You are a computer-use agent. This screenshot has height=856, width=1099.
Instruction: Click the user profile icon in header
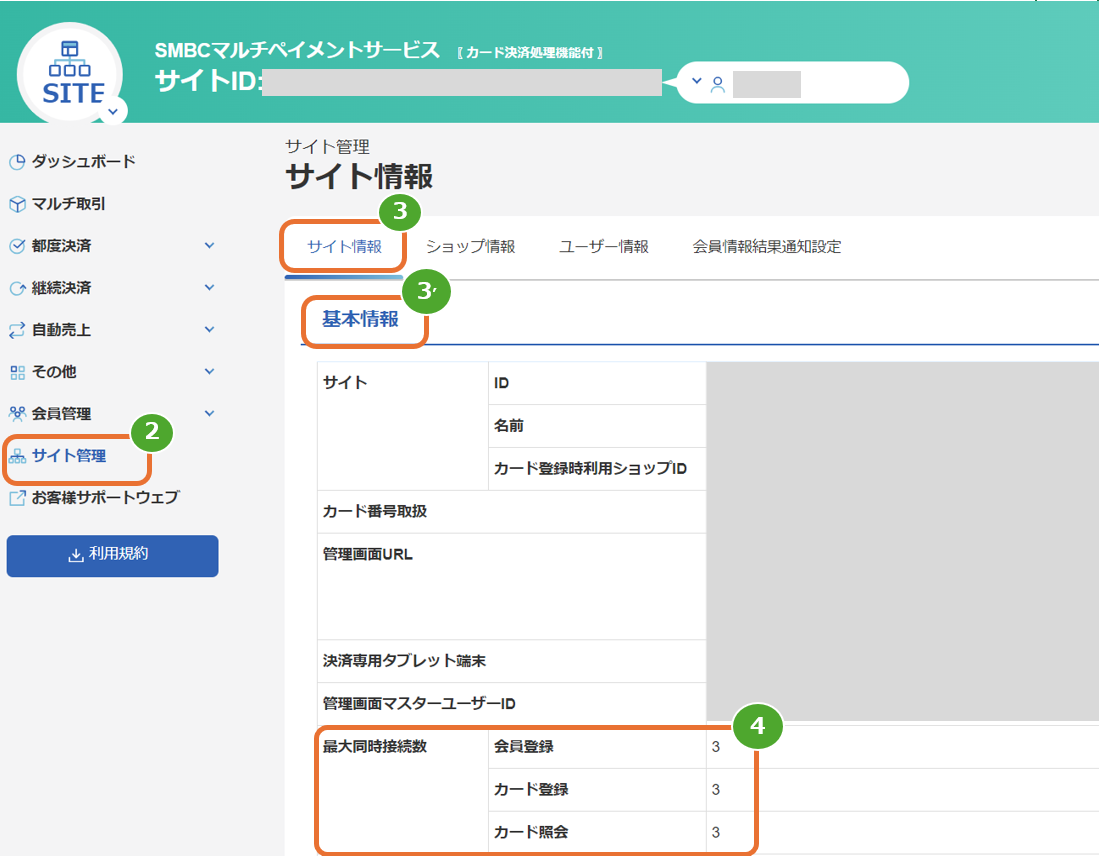pyautogui.click(x=718, y=84)
